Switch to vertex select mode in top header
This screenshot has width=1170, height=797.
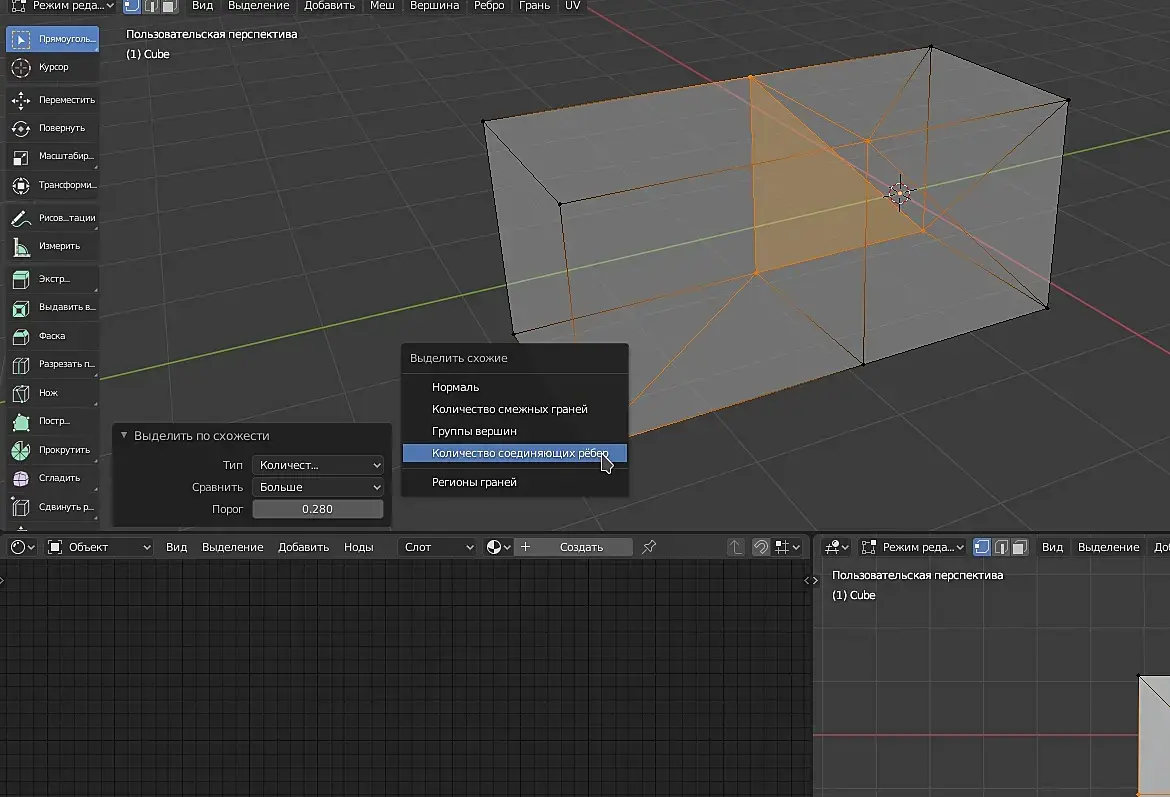[x=132, y=6]
